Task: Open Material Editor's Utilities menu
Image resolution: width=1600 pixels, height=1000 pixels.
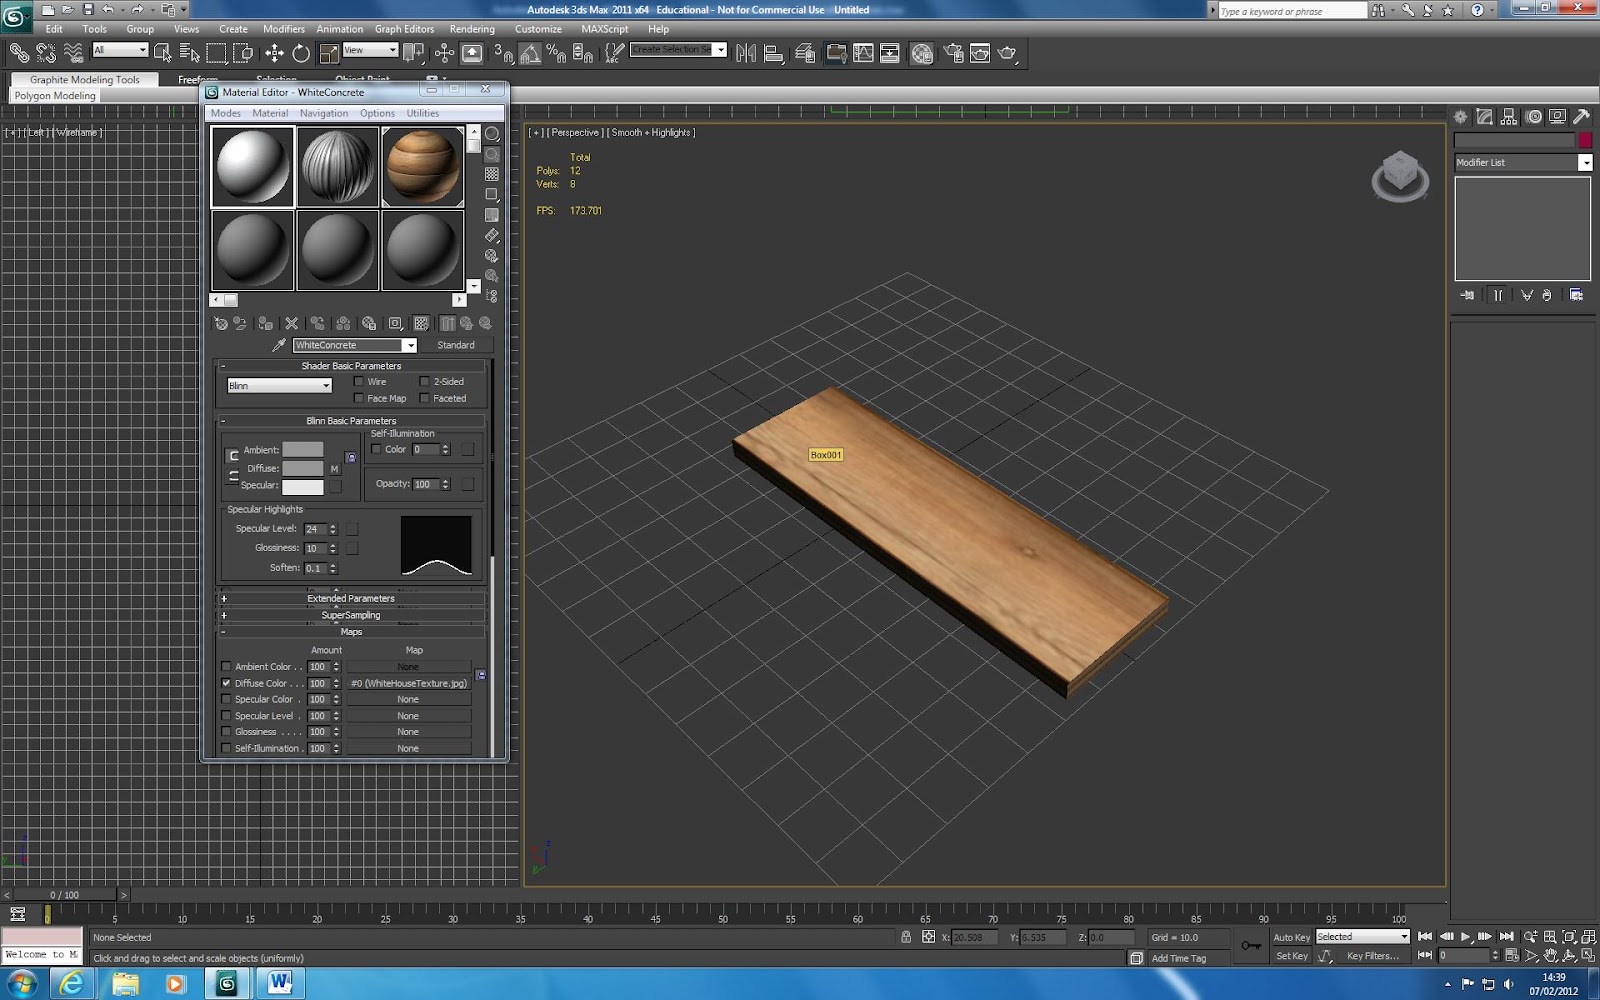Action: (422, 113)
